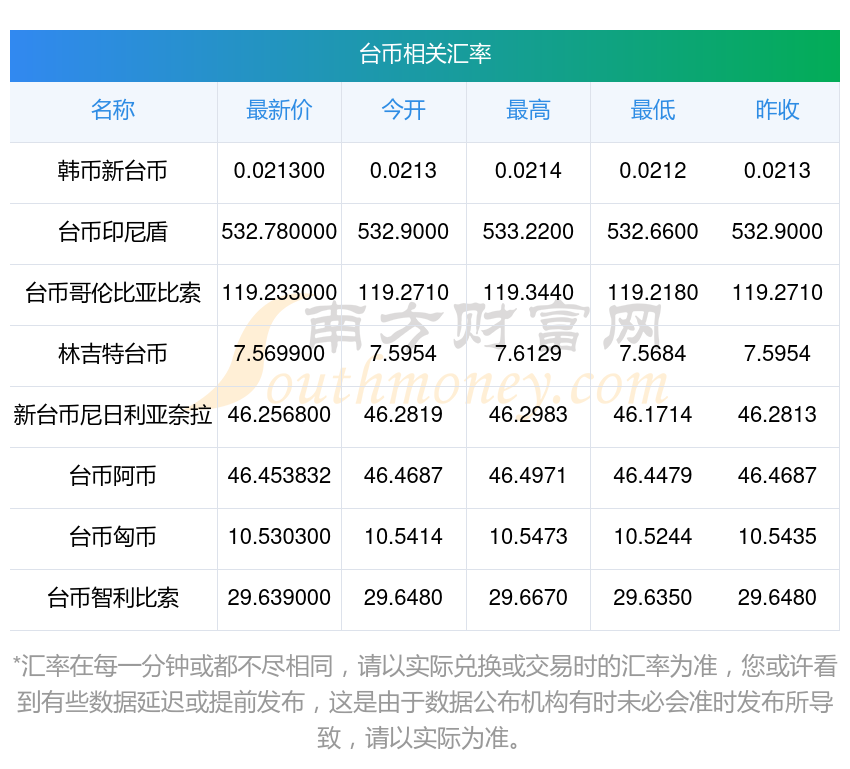Select the 最低 column header
The image size is (850, 769).
(x=653, y=111)
